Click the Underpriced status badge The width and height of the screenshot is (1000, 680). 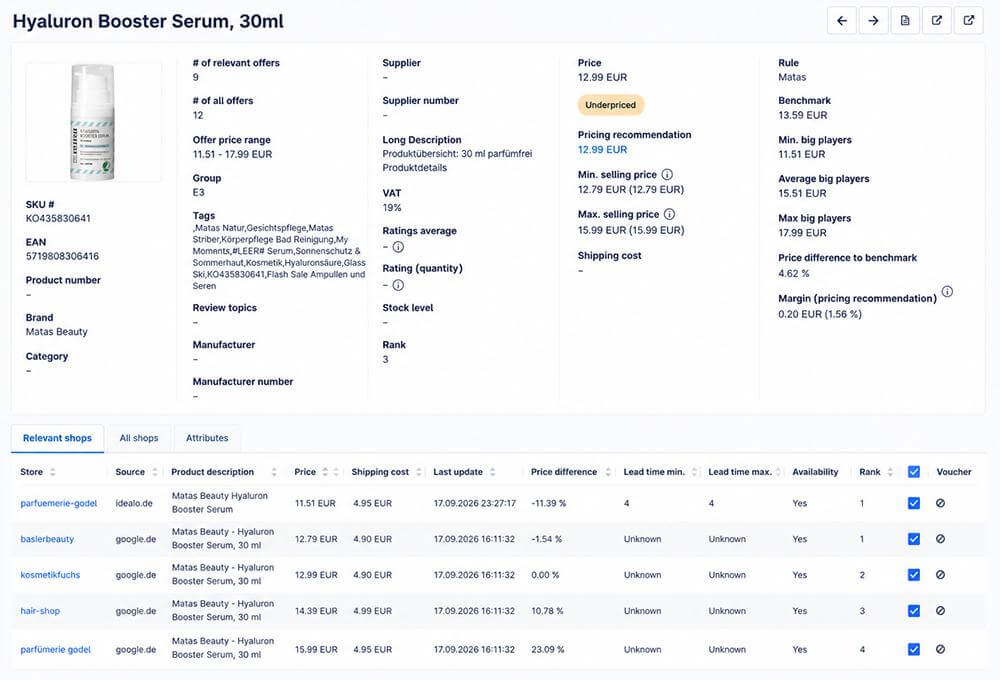pyautogui.click(x=610, y=105)
